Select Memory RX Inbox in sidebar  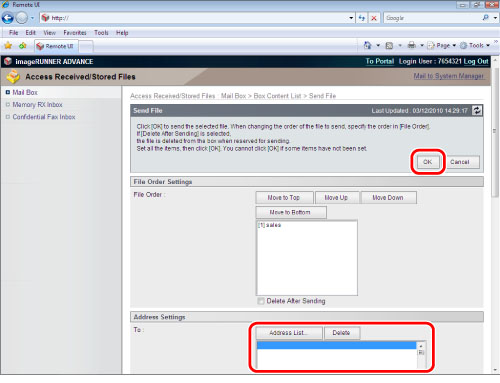tap(37, 105)
